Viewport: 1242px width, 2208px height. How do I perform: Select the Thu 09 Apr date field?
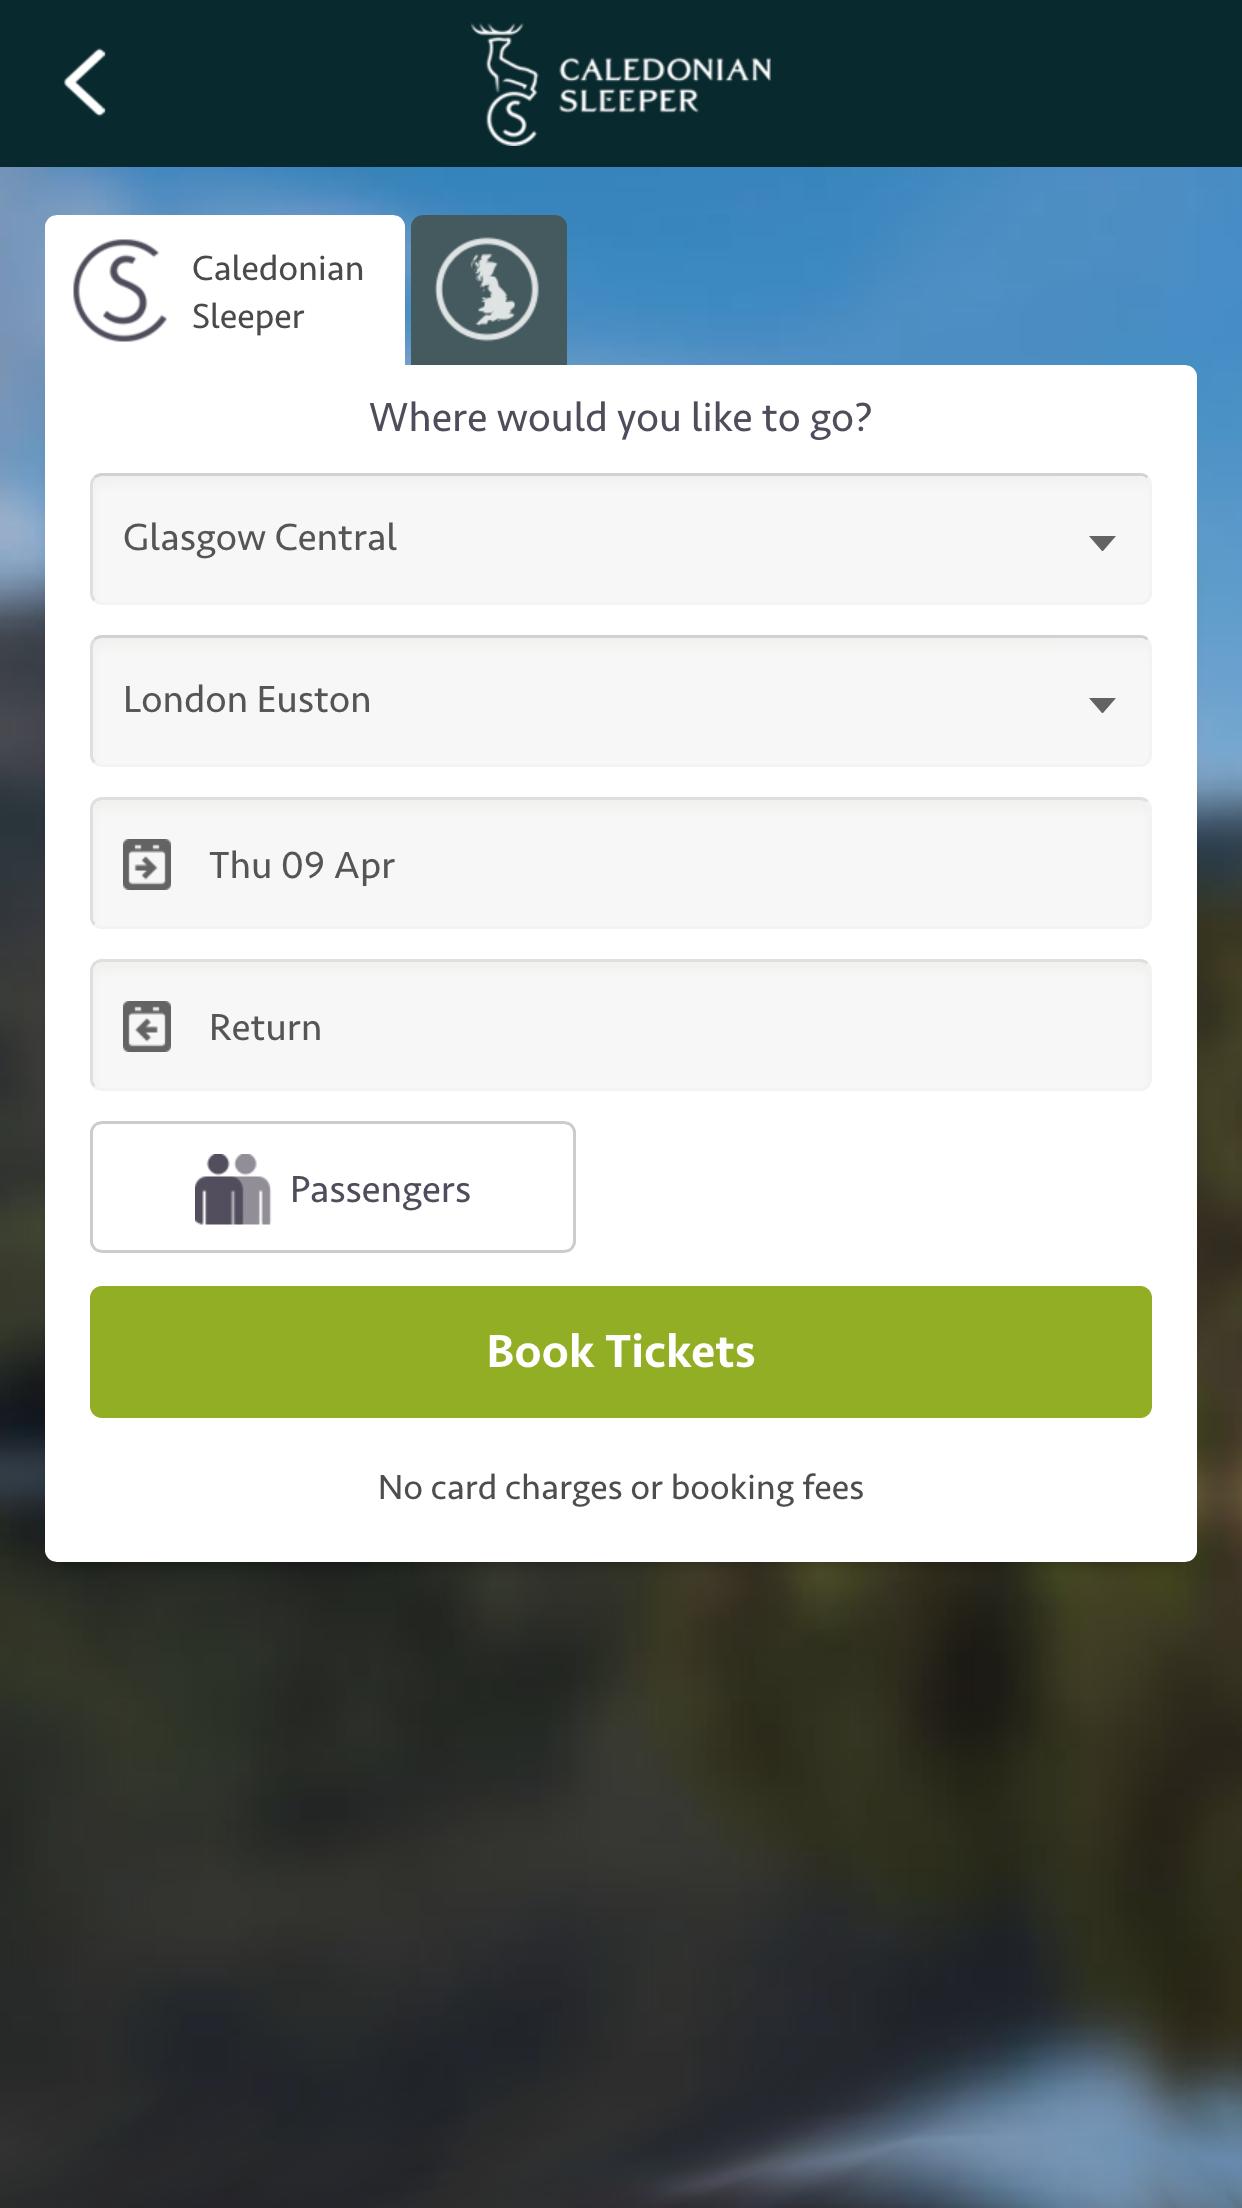[x=621, y=863]
